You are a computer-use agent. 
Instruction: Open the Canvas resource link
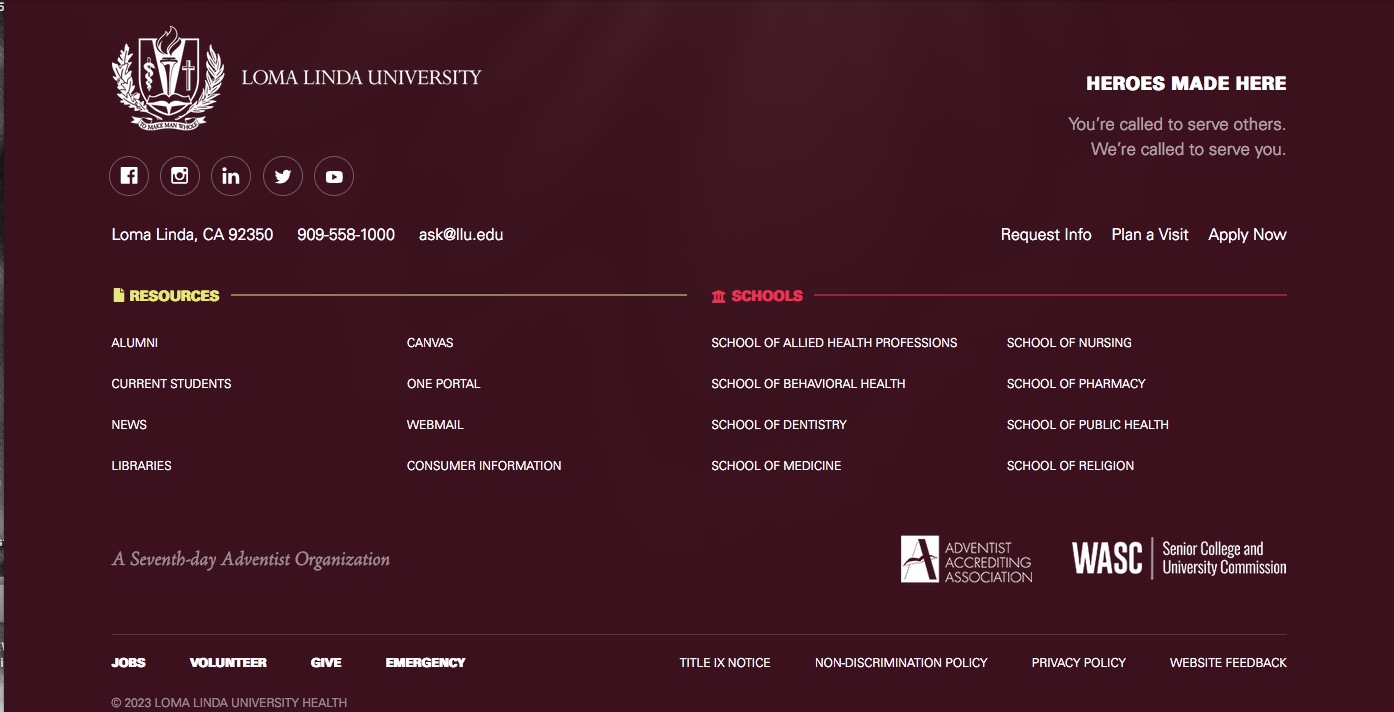pyautogui.click(x=430, y=343)
